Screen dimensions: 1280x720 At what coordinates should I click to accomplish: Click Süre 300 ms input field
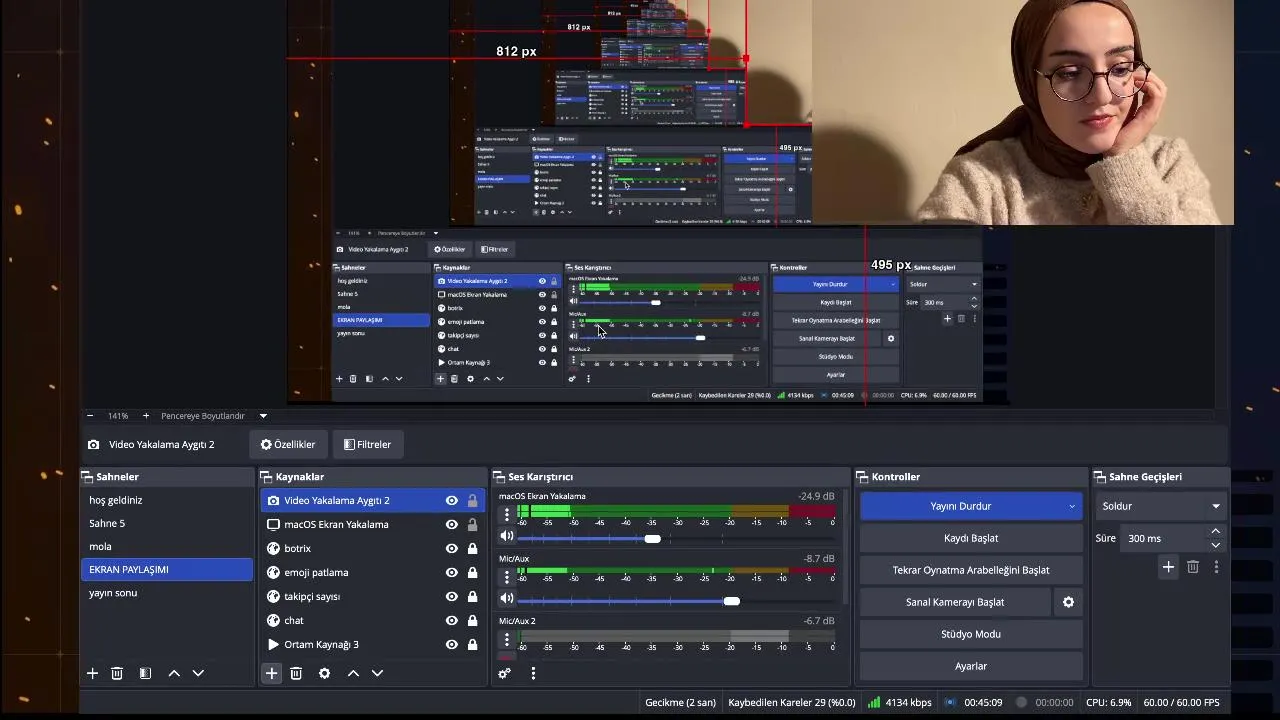click(x=1162, y=538)
